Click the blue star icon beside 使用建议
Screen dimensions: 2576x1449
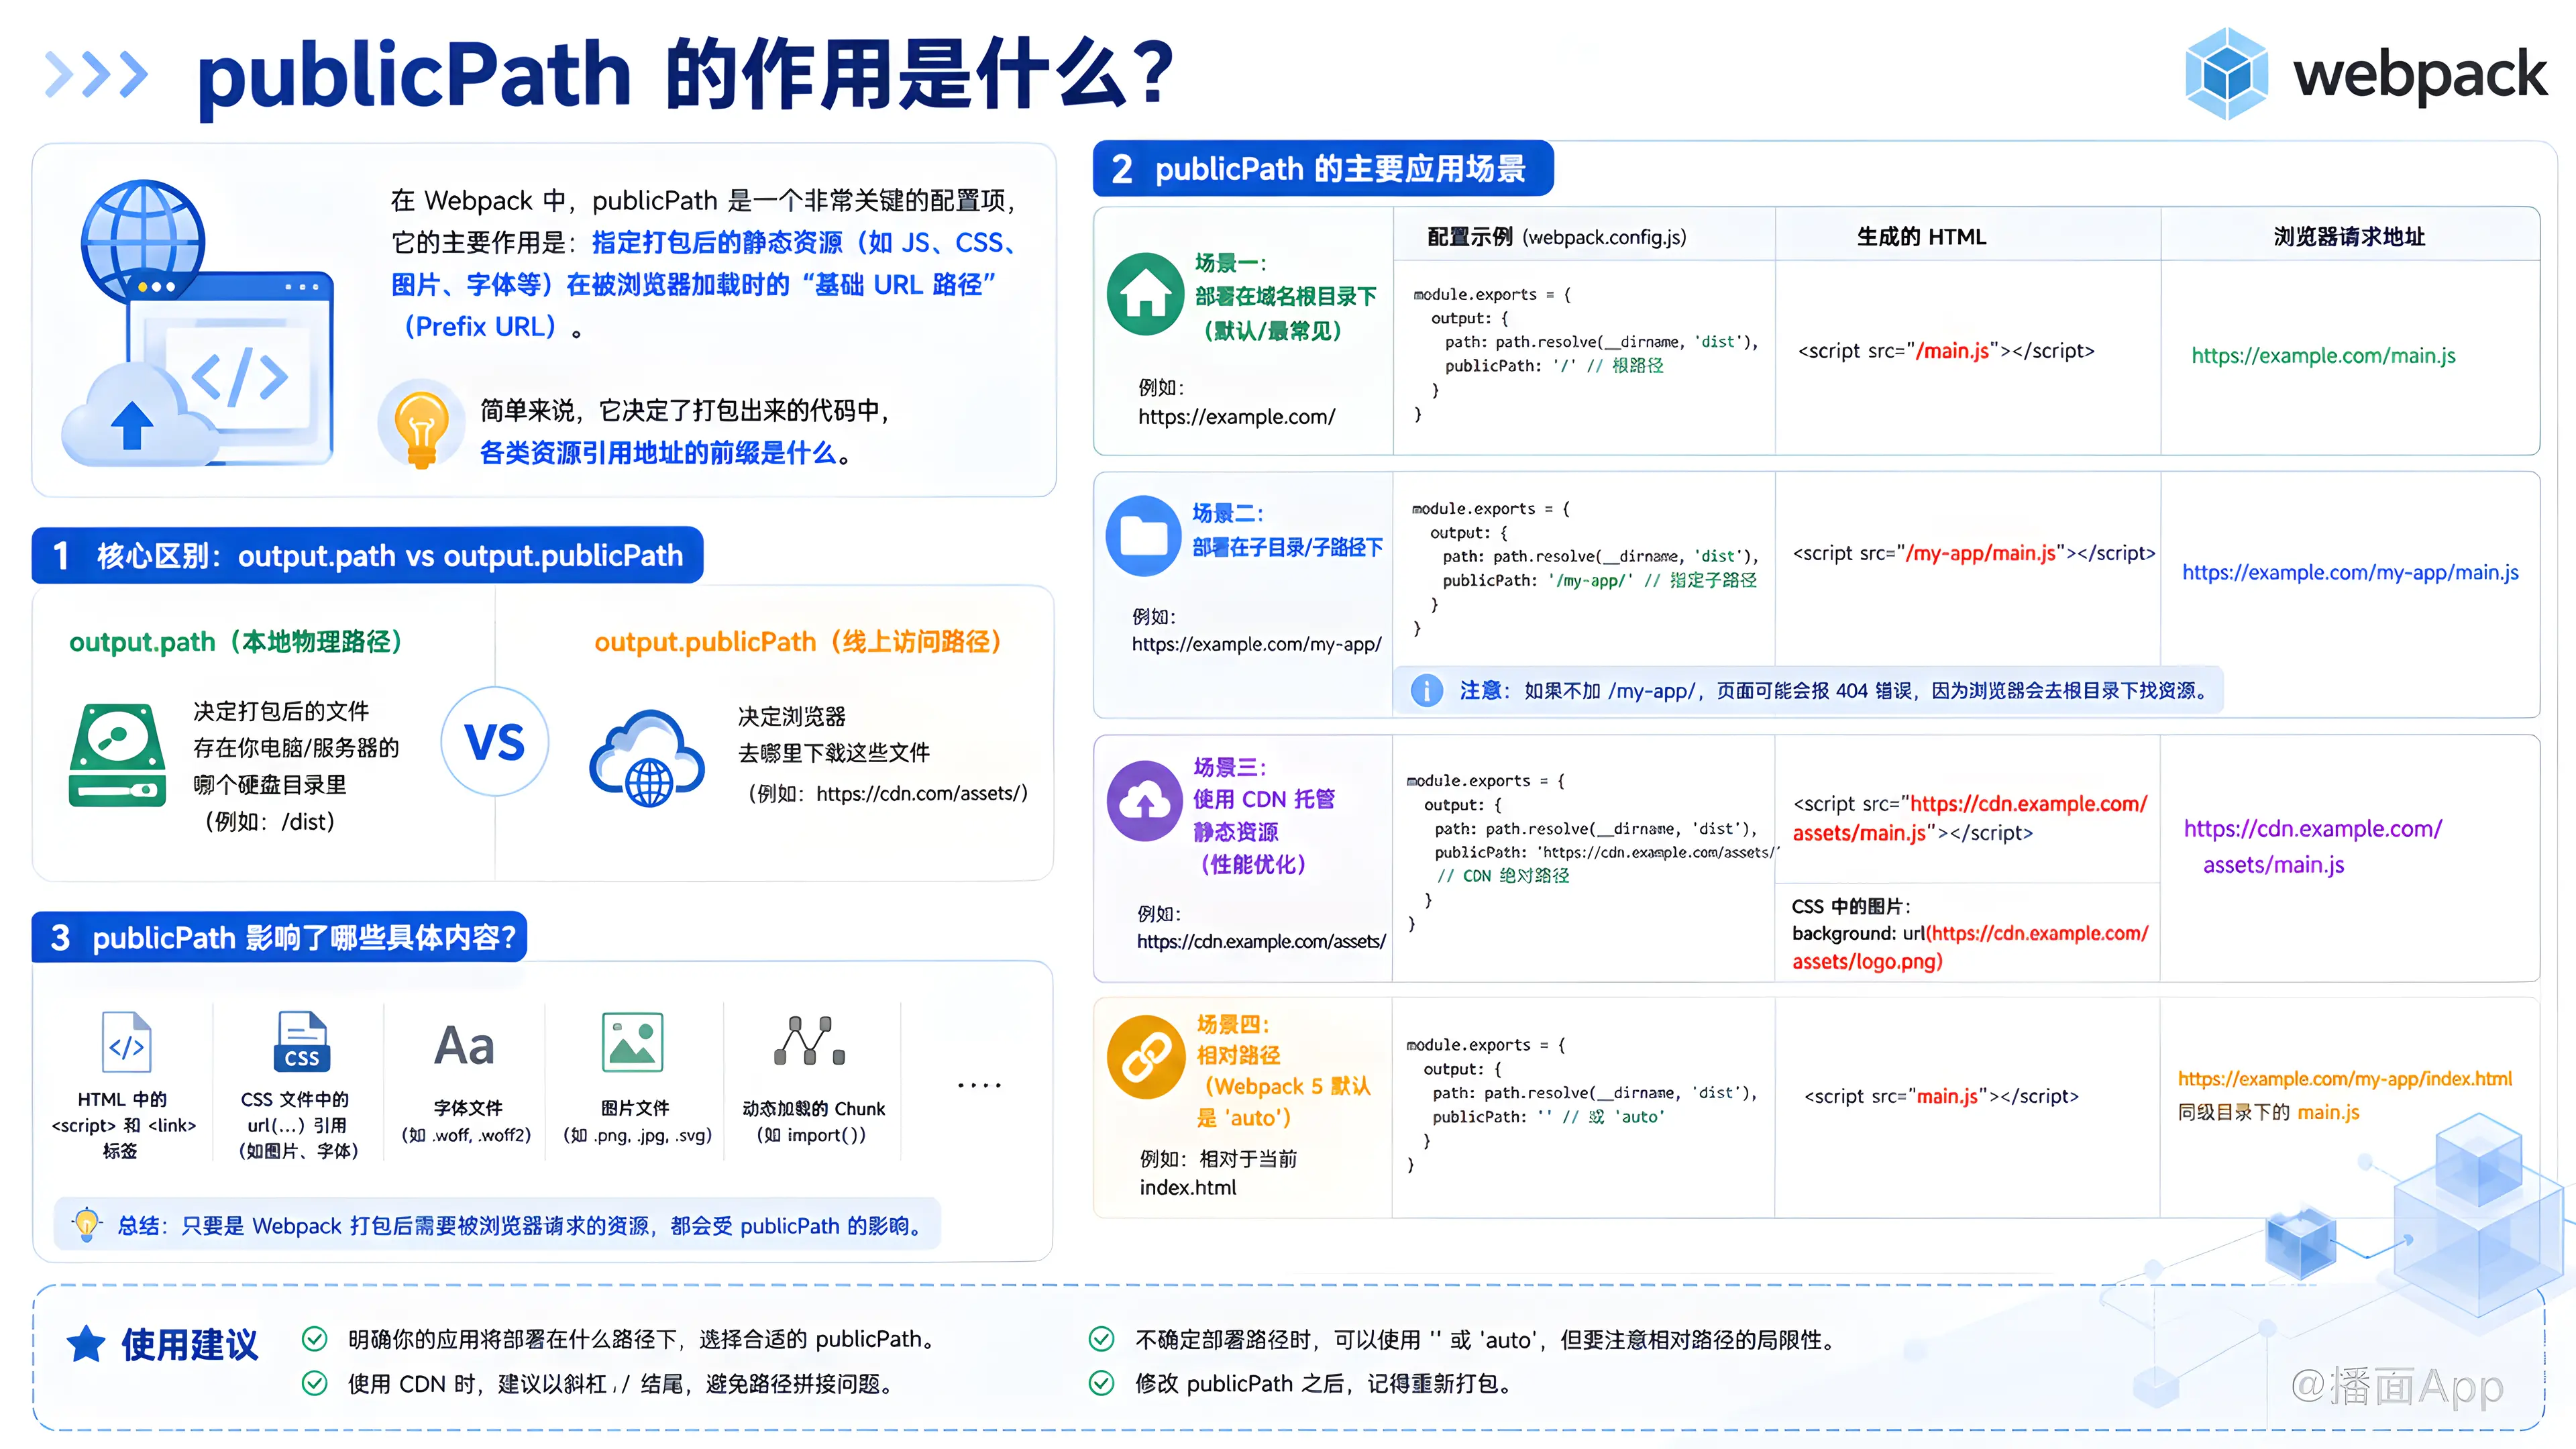(x=86, y=1343)
